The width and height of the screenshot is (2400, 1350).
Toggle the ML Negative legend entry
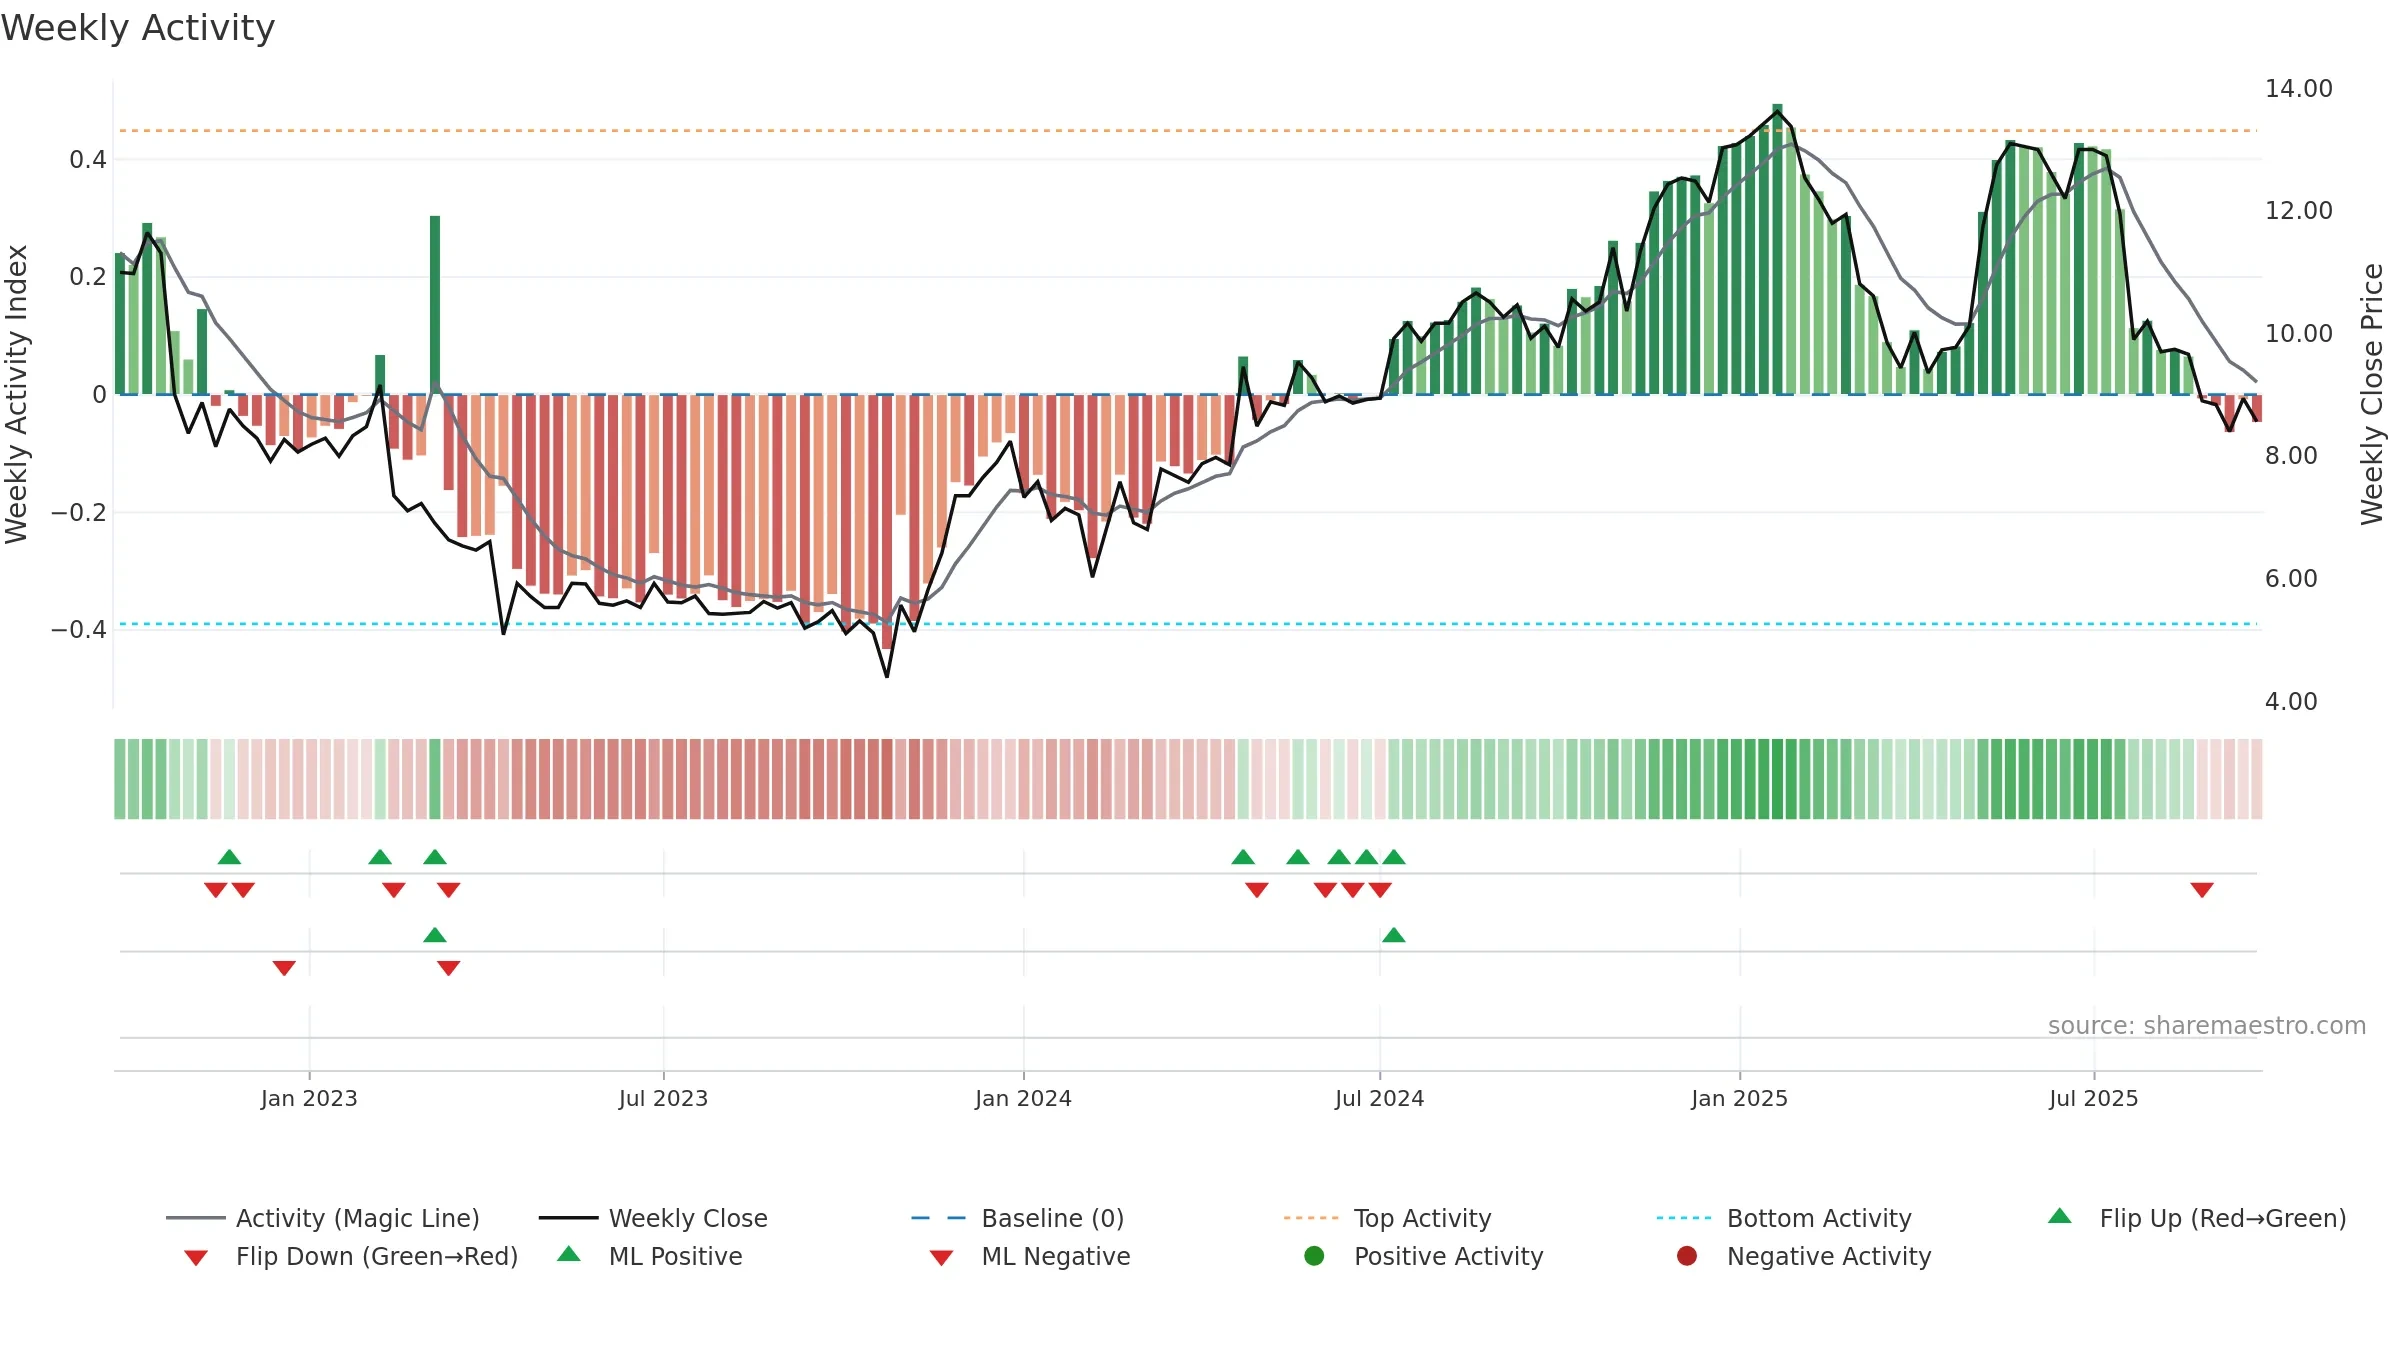coord(1029,1256)
